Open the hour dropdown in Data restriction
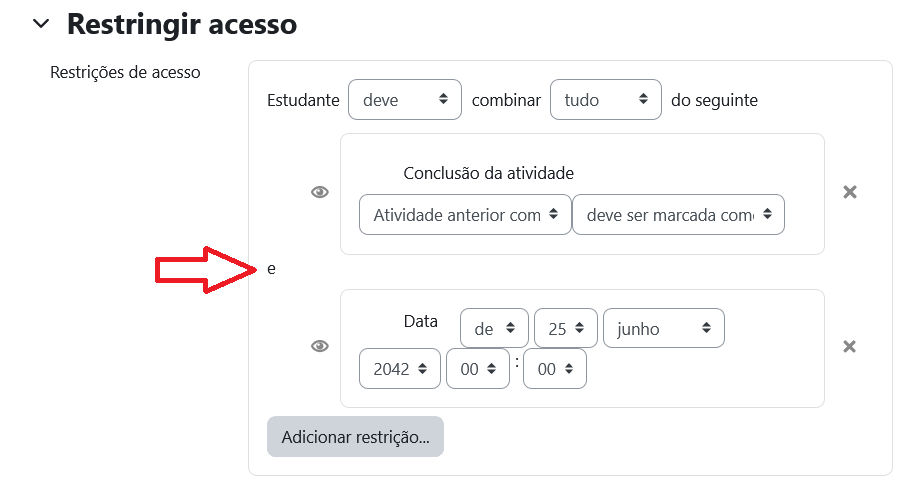Screen dimensions: 916x484 (478, 370)
